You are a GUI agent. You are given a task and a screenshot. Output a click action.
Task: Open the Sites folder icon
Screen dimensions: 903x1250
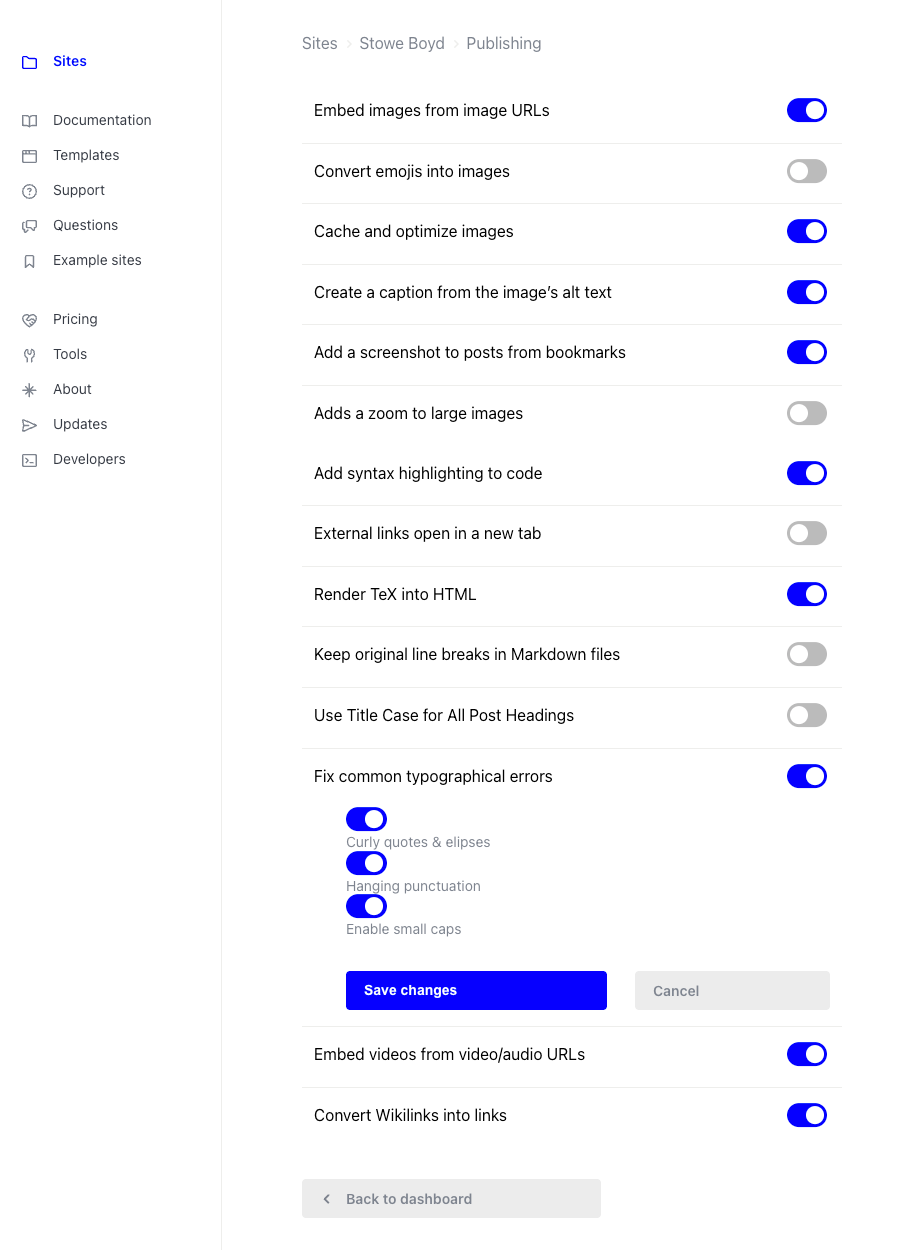click(x=30, y=62)
